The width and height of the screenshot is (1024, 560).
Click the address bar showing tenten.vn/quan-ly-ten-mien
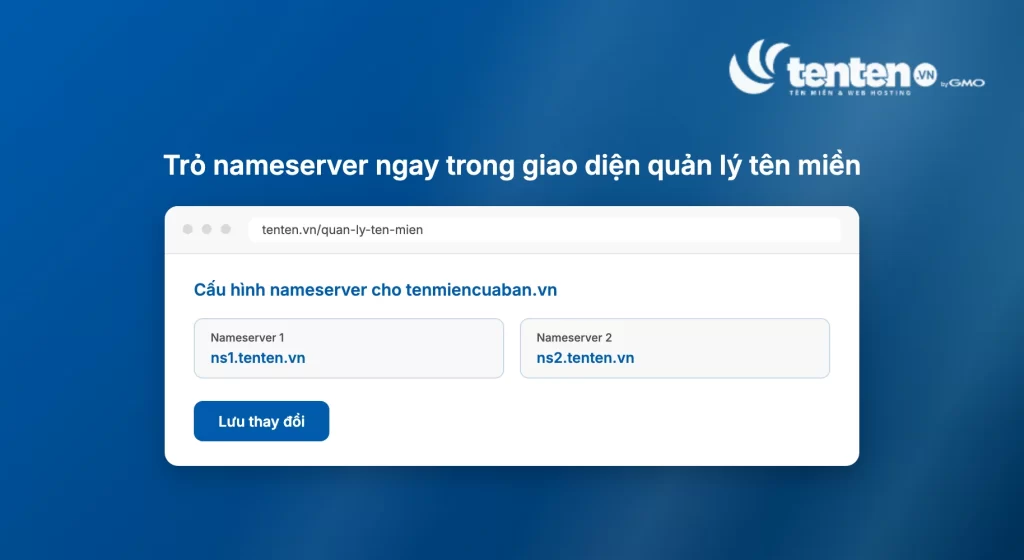[544, 230]
